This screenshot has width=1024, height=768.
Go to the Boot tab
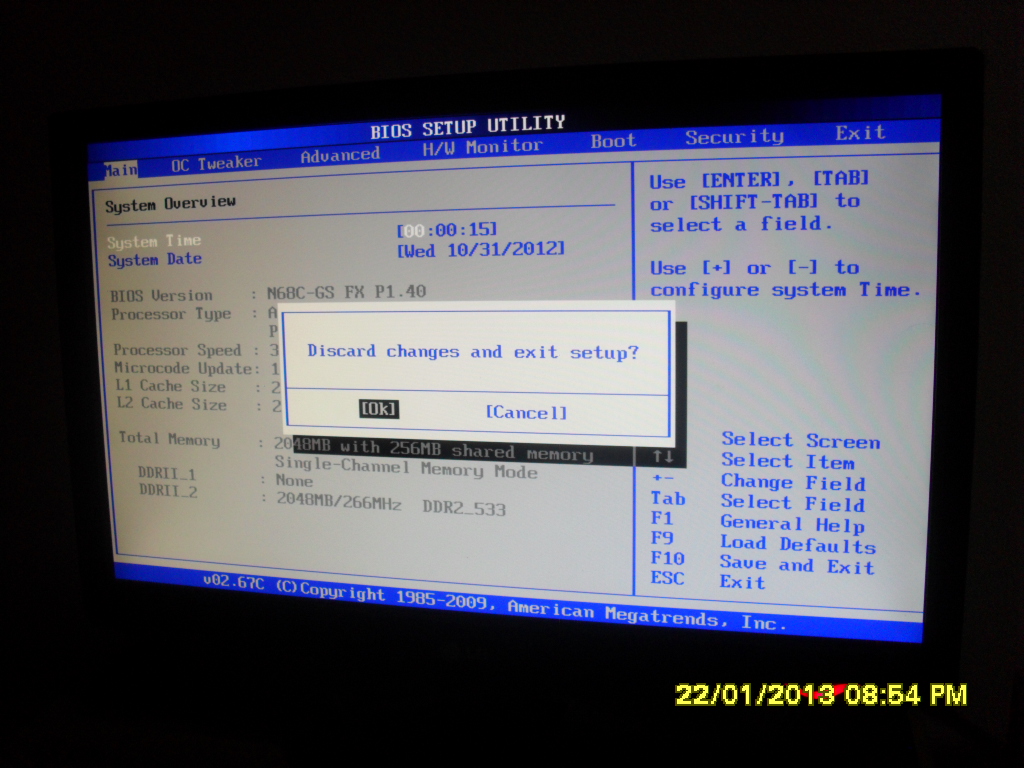pyautogui.click(x=613, y=140)
